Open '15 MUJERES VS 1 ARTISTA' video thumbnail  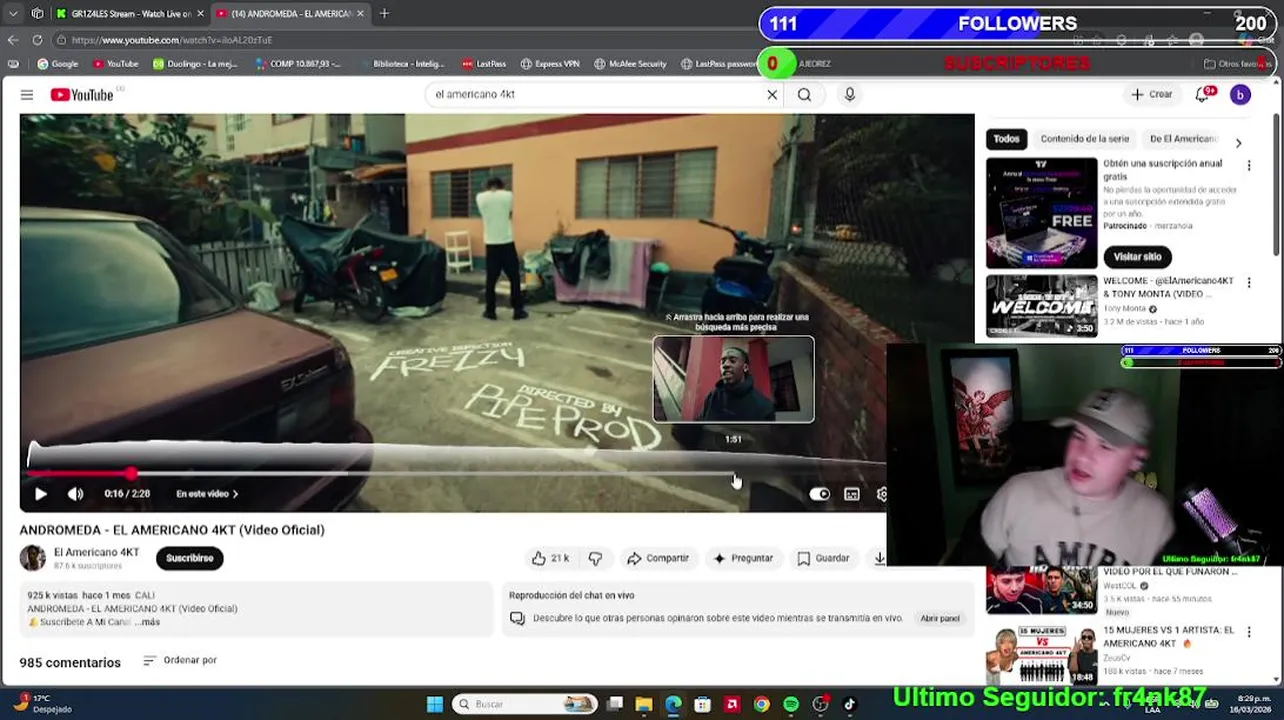click(x=1041, y=655)
